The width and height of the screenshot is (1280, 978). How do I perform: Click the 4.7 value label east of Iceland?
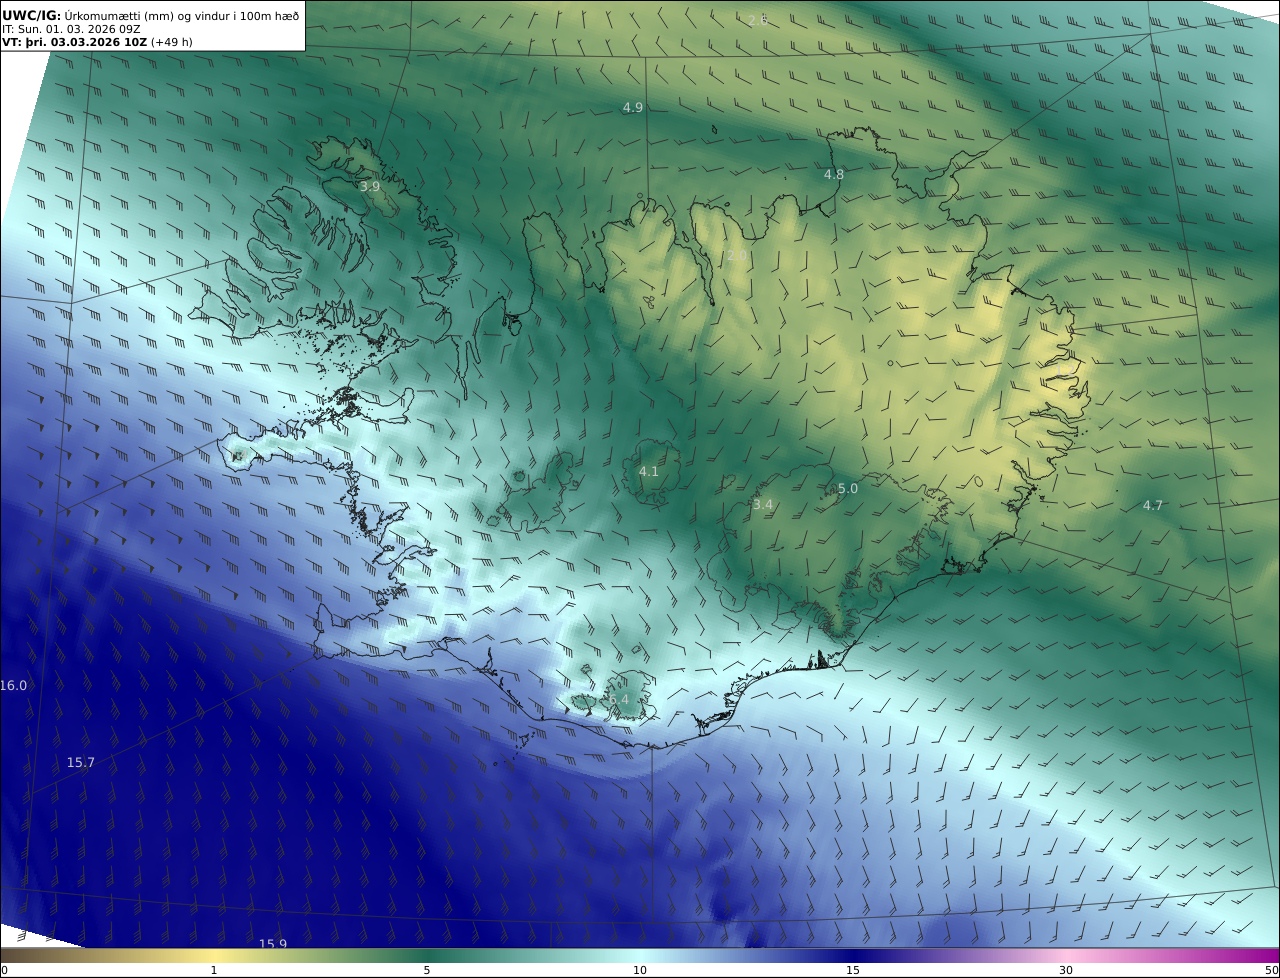1153,506
